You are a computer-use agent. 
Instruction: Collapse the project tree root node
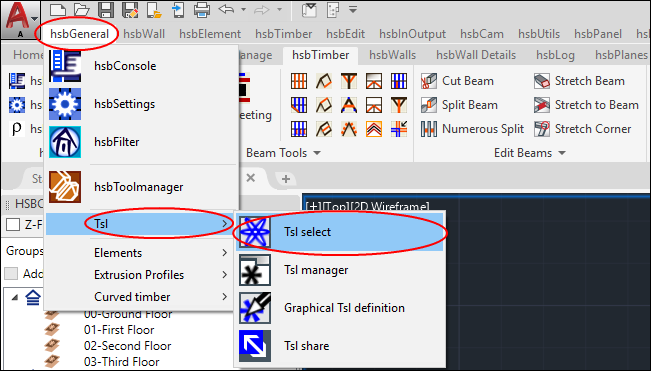15,297
